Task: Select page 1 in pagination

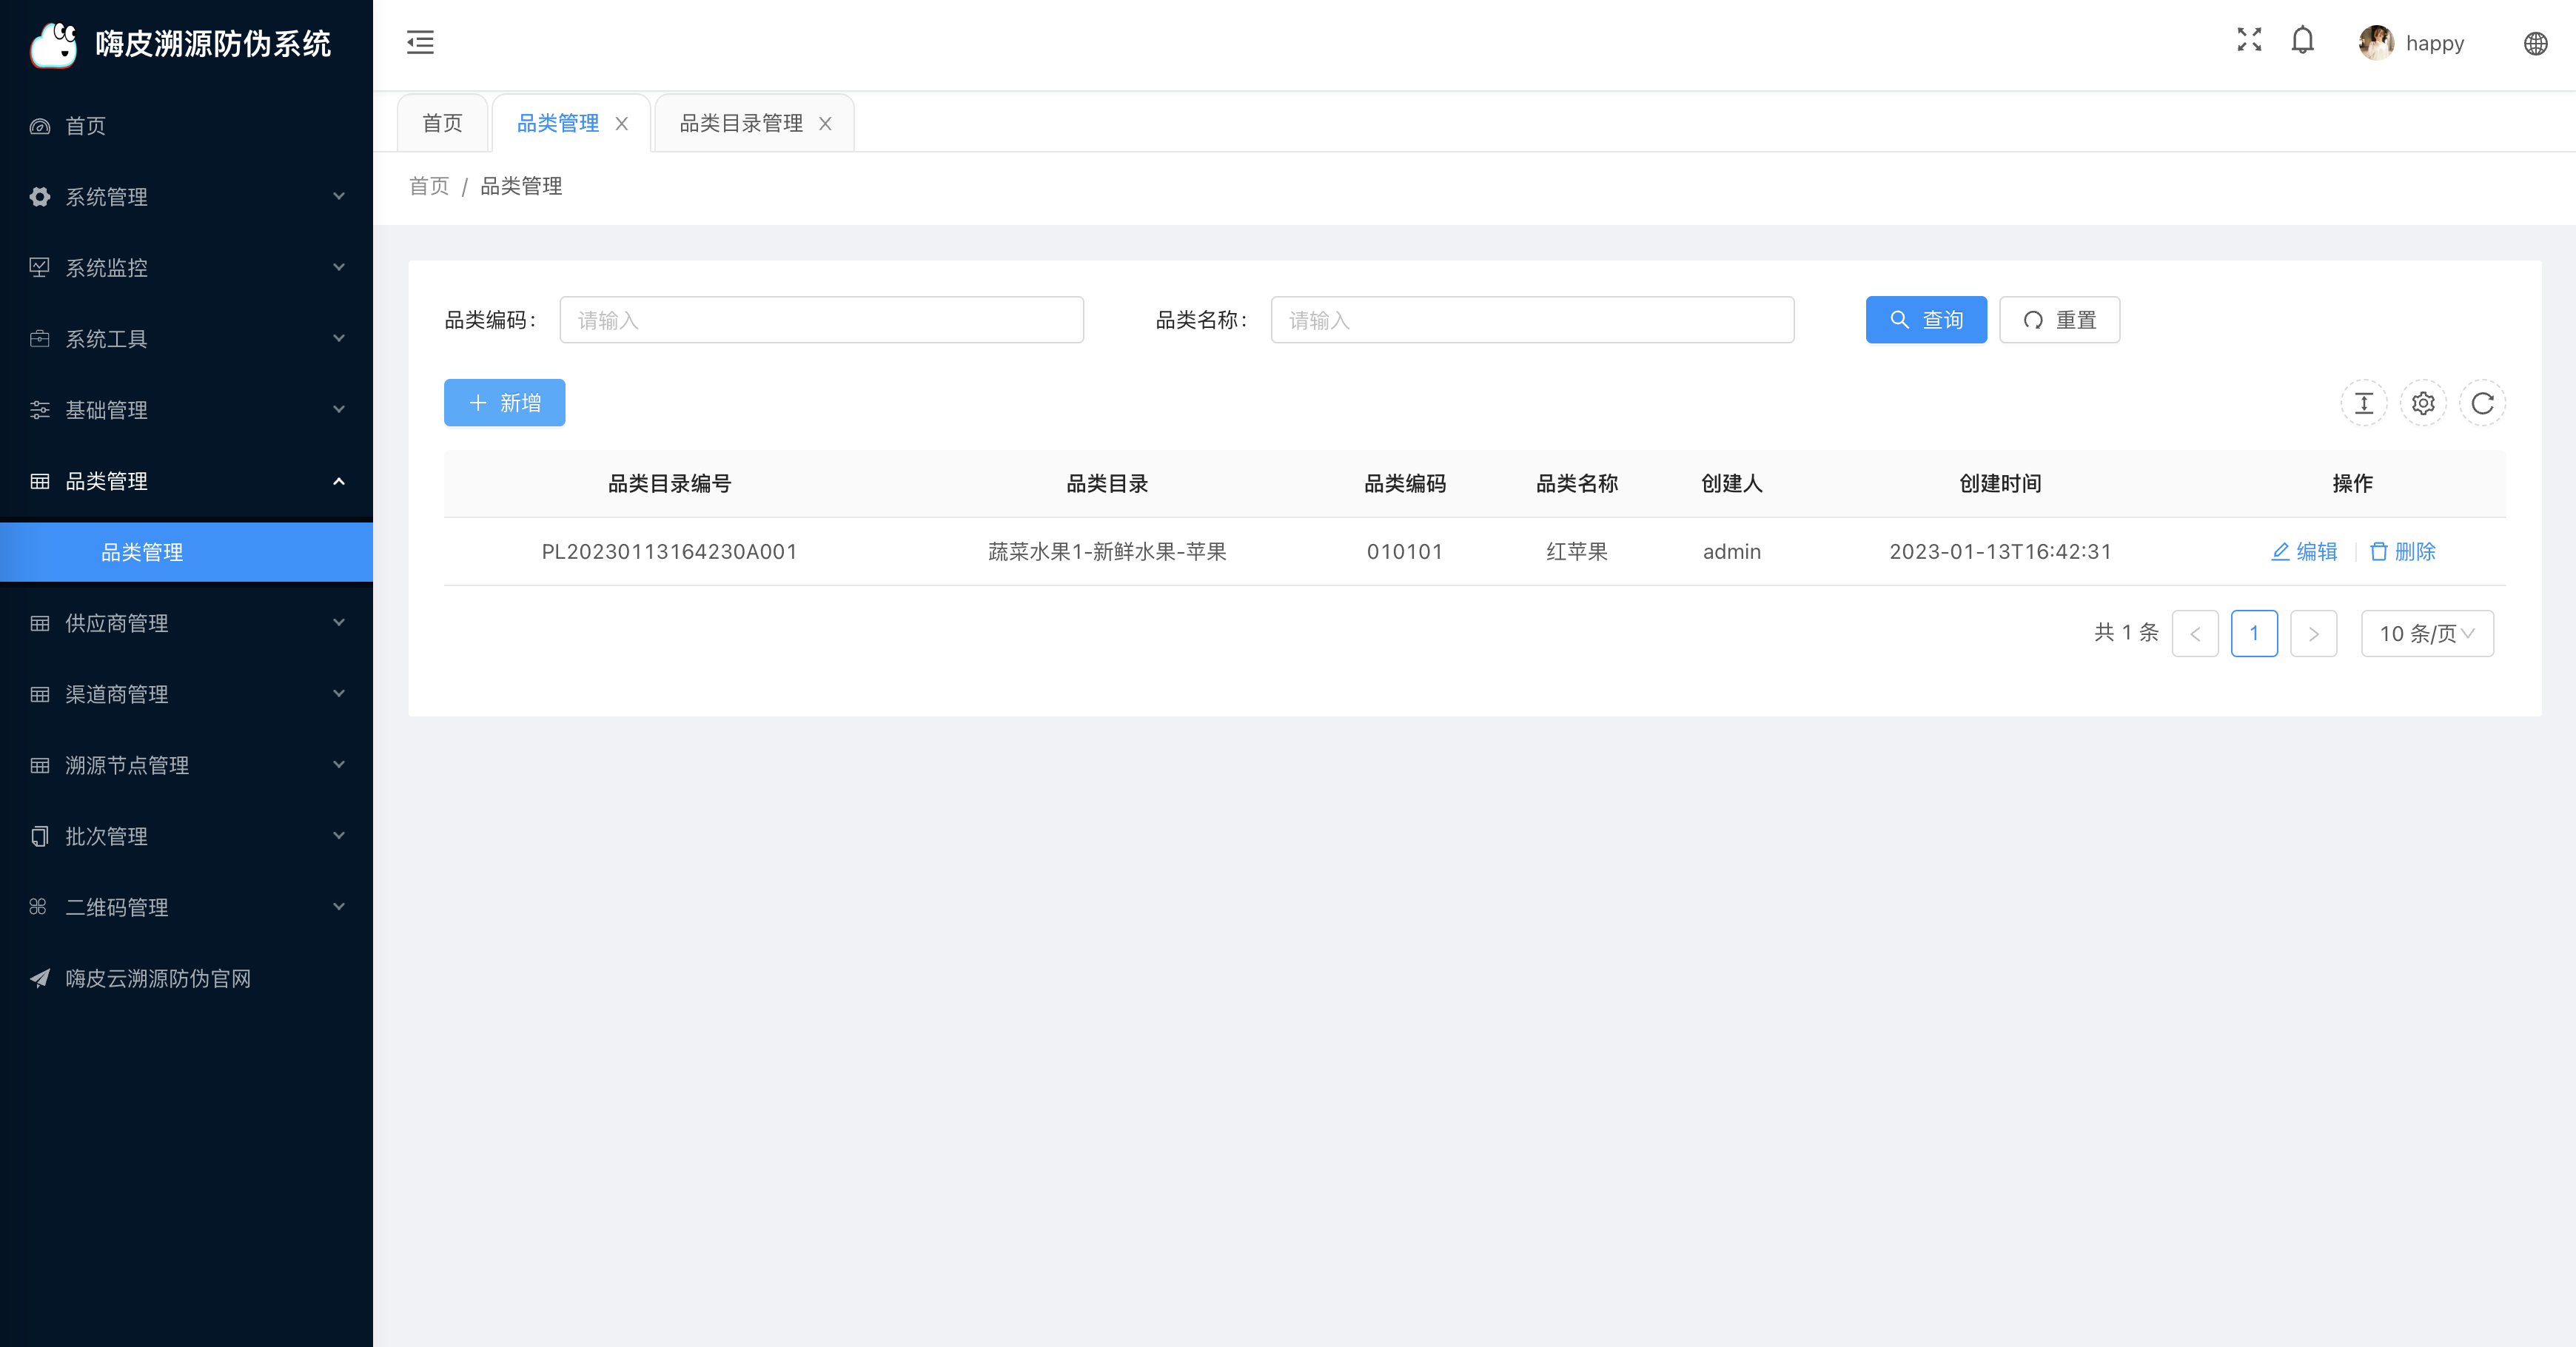Action: (2254, 633)
